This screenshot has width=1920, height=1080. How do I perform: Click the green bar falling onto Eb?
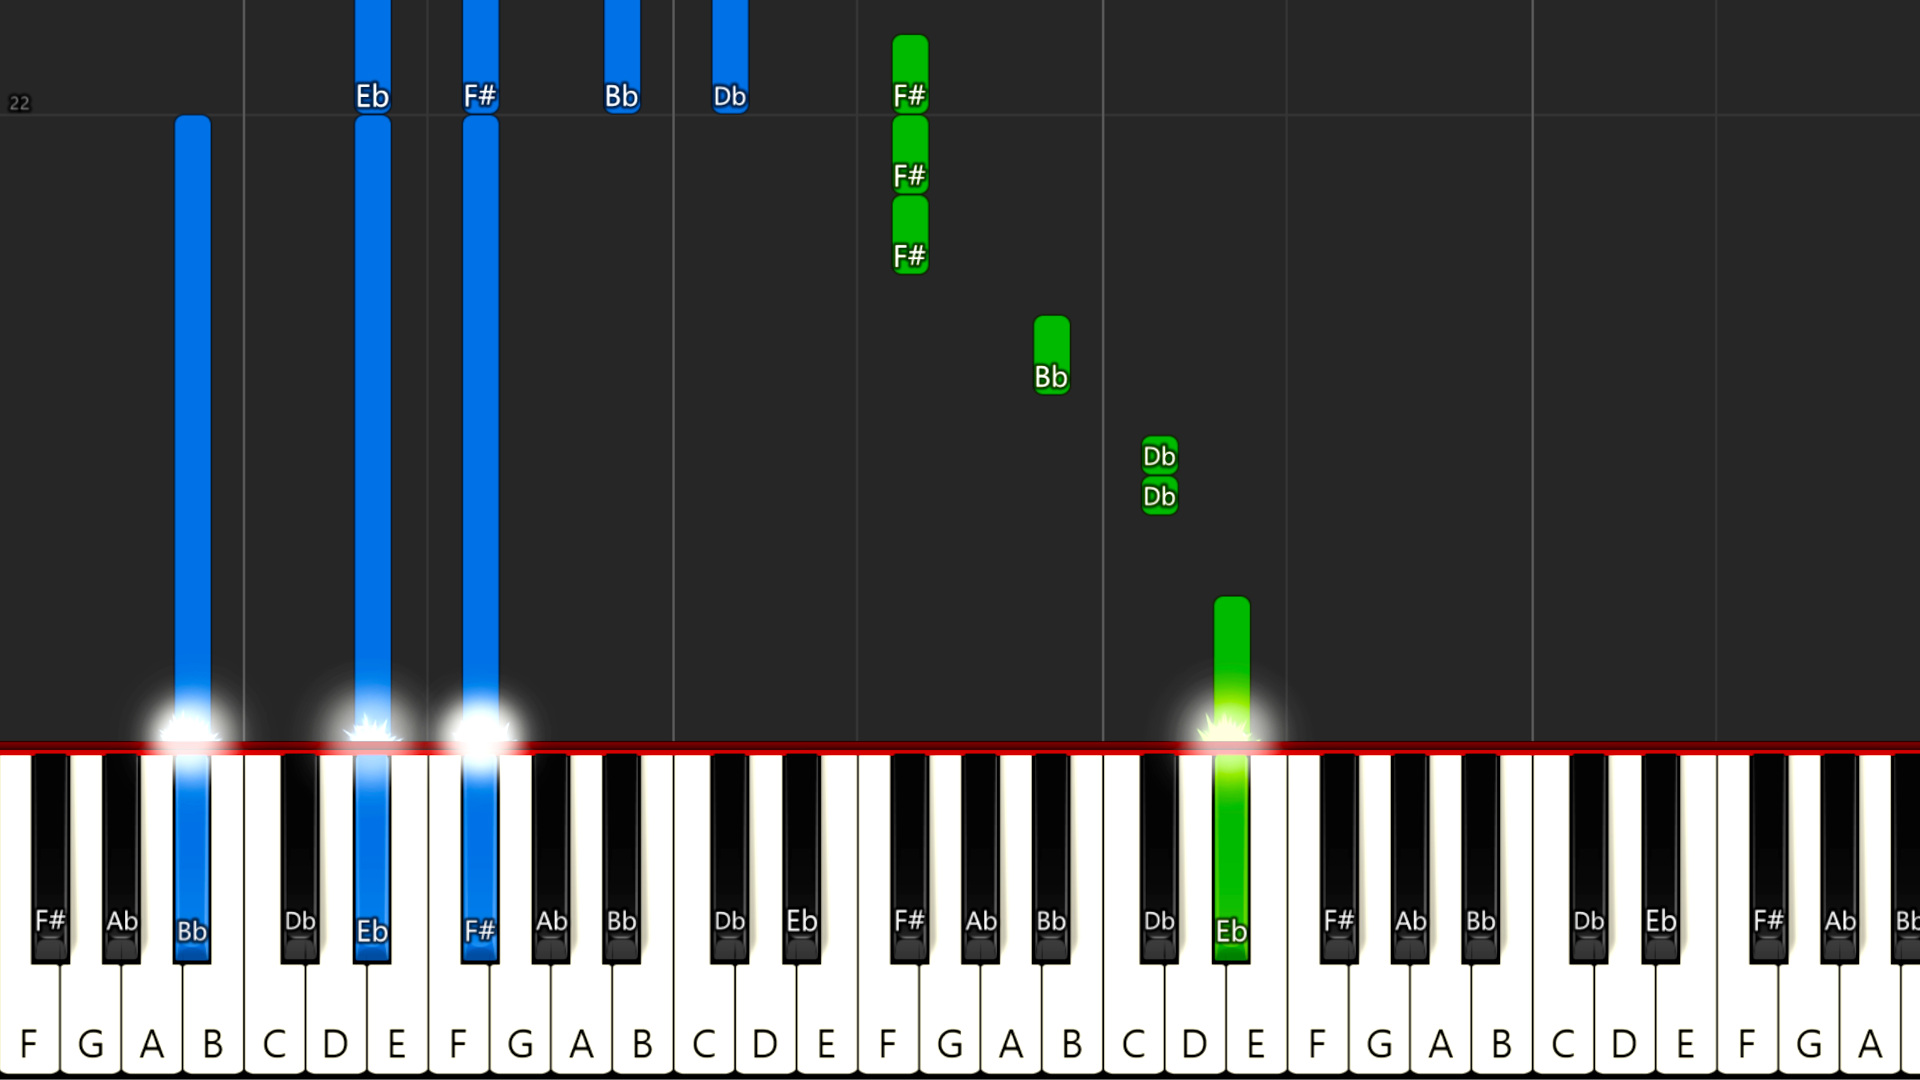coord(1231,670)
